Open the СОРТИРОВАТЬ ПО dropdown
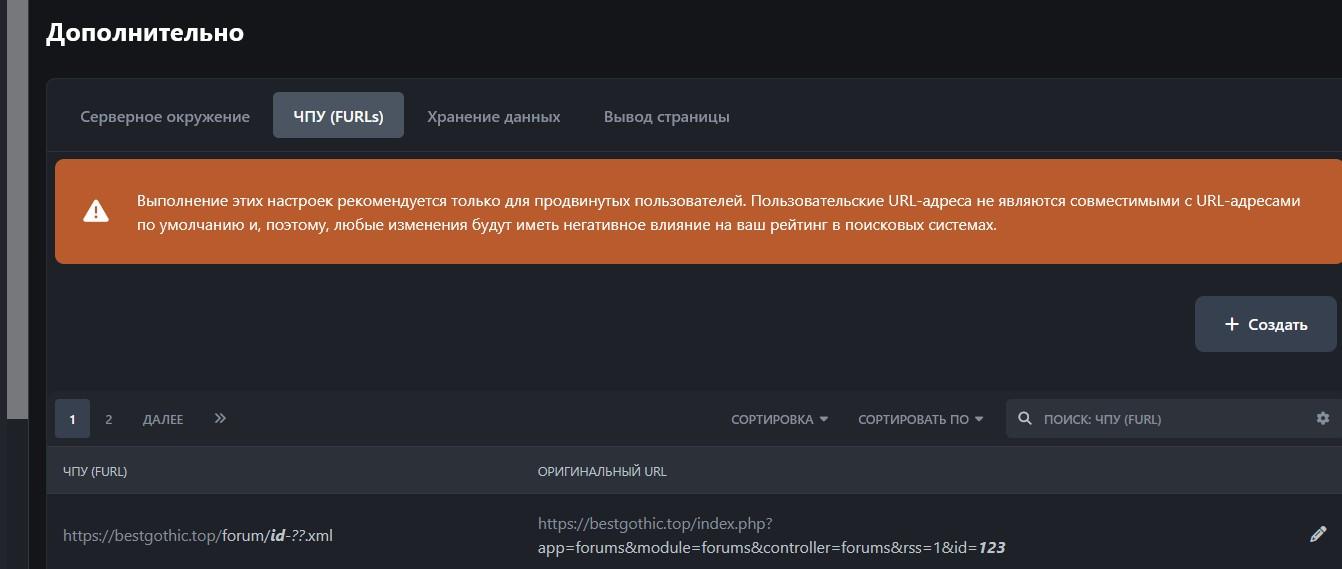Viewport: 1342px width, 569px height. [920, 419]
